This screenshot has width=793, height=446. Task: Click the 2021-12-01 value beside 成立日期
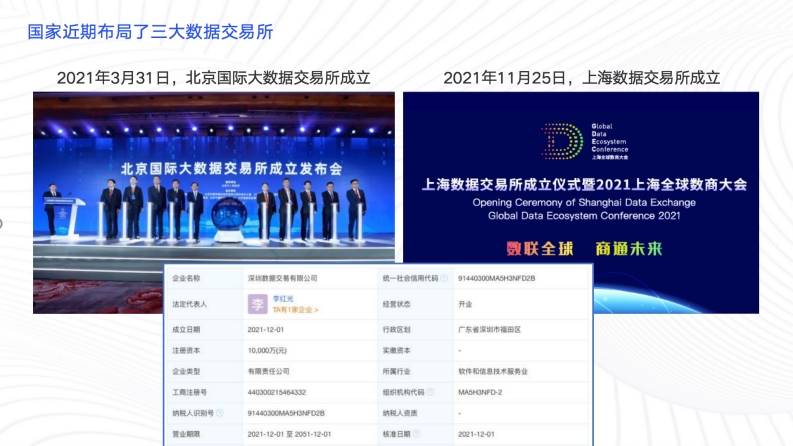pyautogui.click(x=266, y=329)
